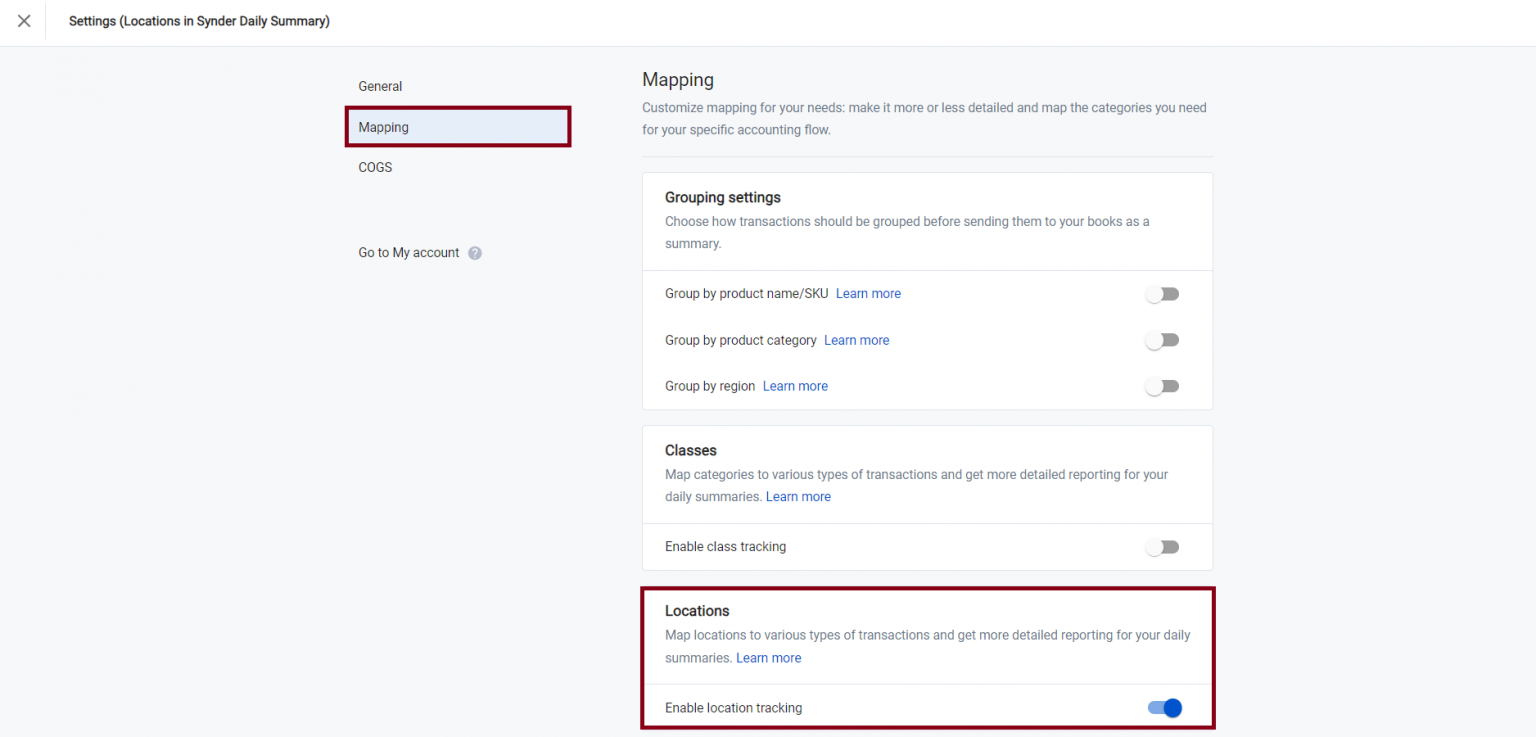The image size is (1536, 737).
Task: Open help next to Go to My account
Action: click(x=475, y=252)
